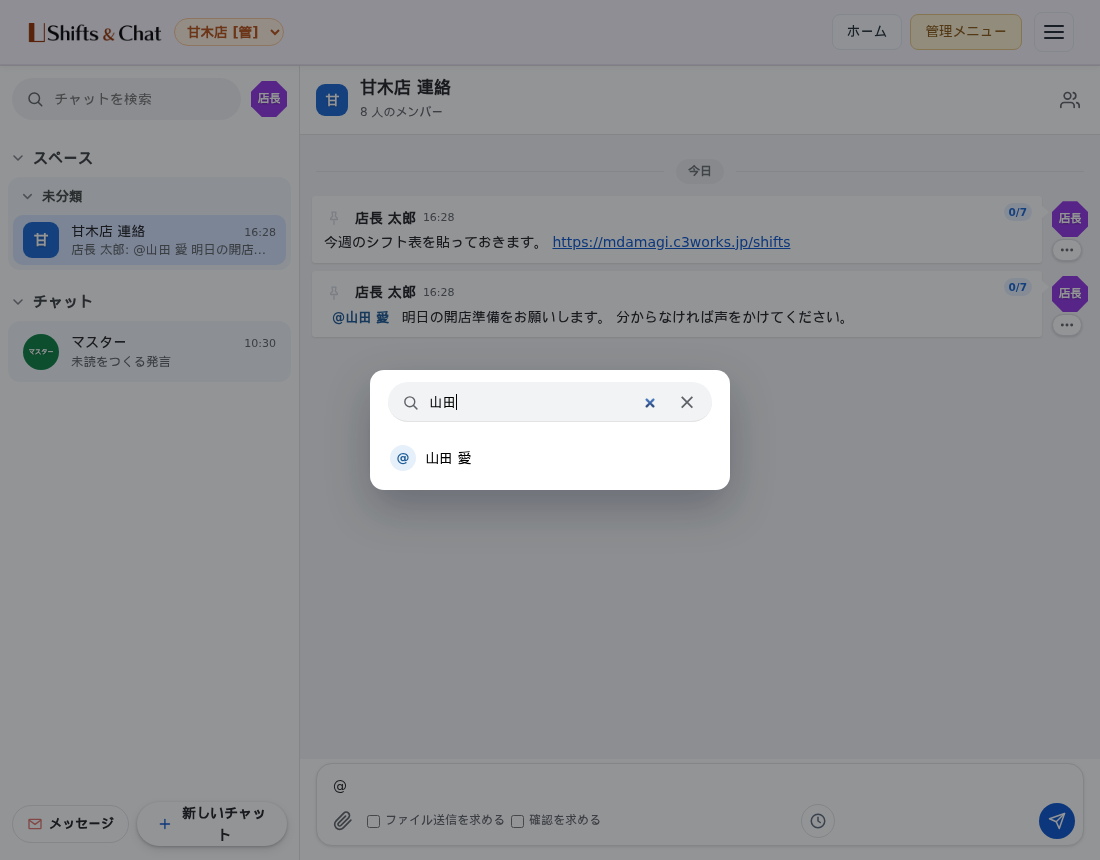Select 山田 愛 from mention results
The image size is (1100, 860).
point(549,458)
